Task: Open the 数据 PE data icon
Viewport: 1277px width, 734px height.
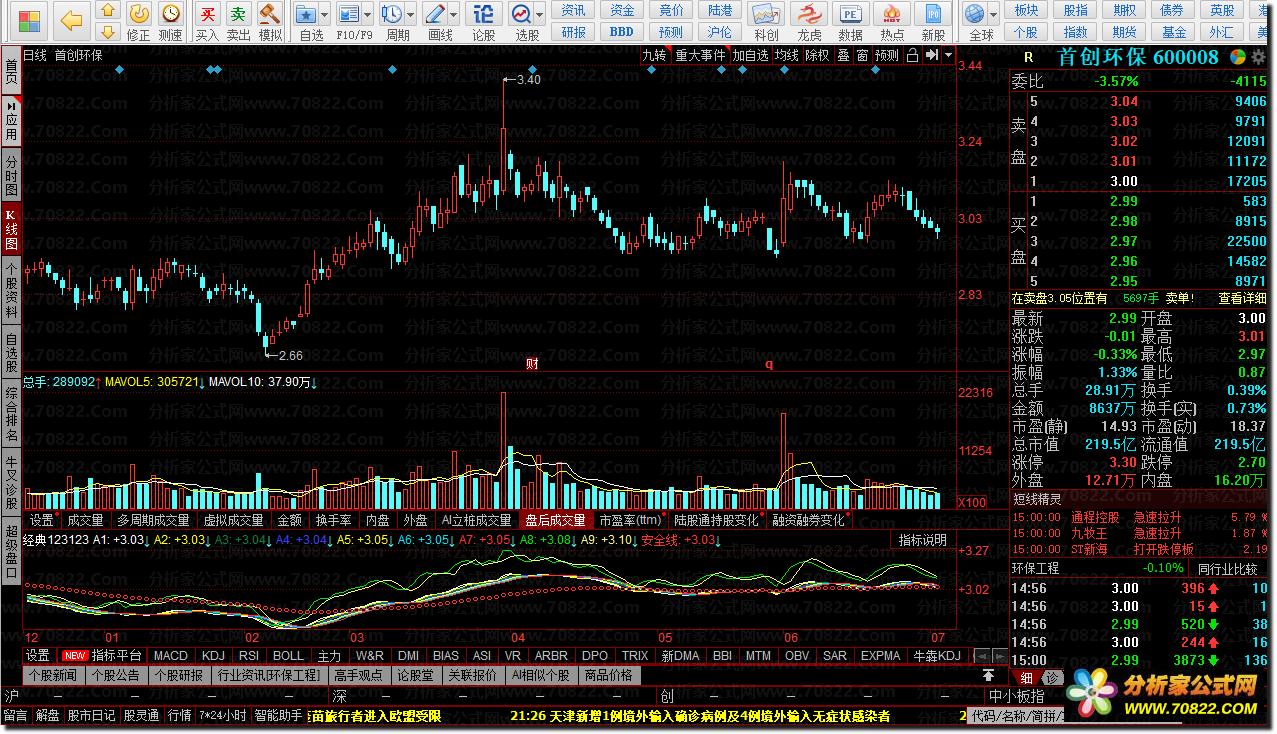Action: (850, 14)
